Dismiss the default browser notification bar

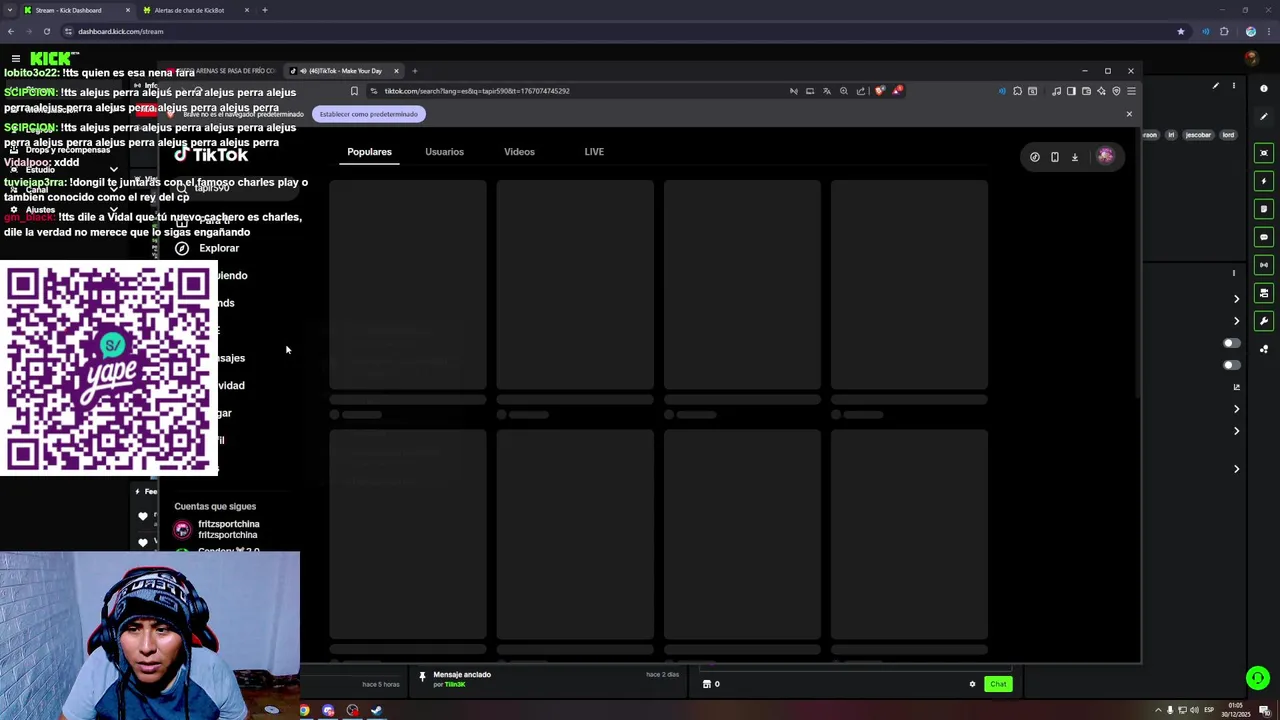point(1129,114)
